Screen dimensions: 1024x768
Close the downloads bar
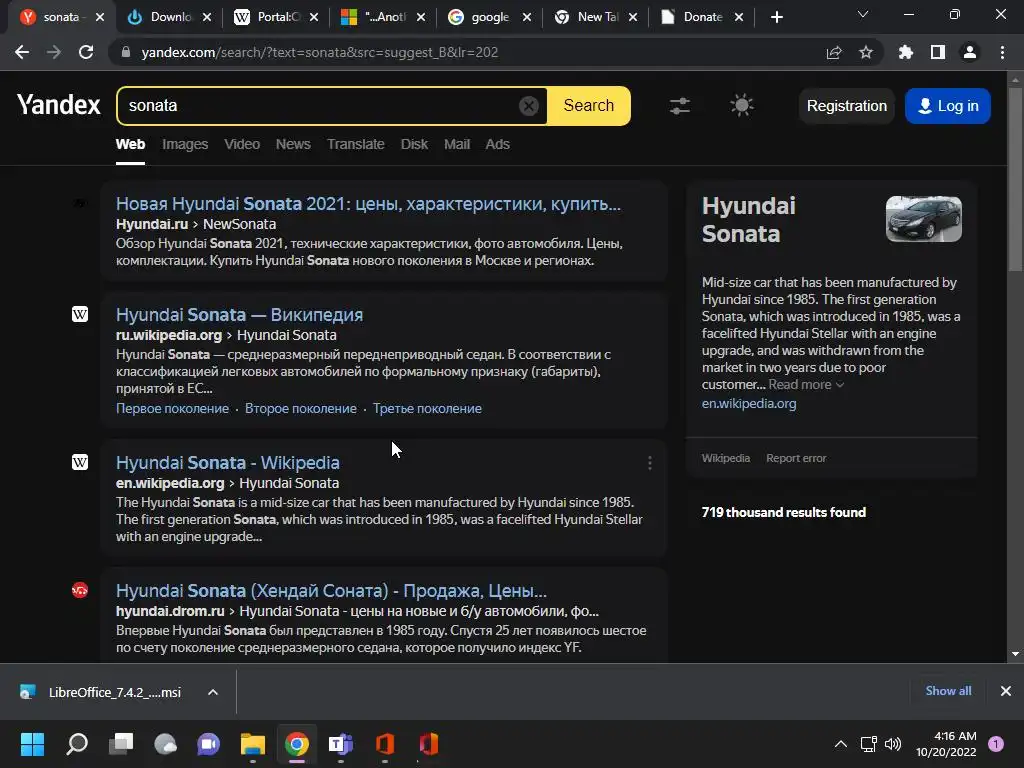[x=1006, y=691]
